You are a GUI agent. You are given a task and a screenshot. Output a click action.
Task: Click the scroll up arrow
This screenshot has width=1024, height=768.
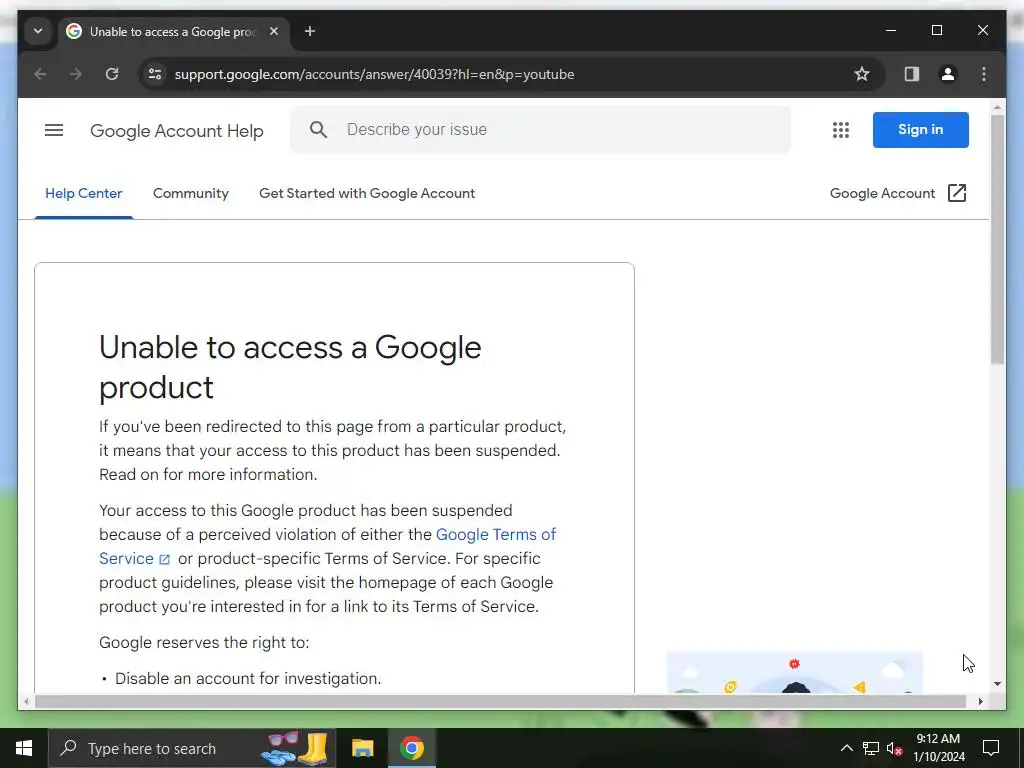997,107
